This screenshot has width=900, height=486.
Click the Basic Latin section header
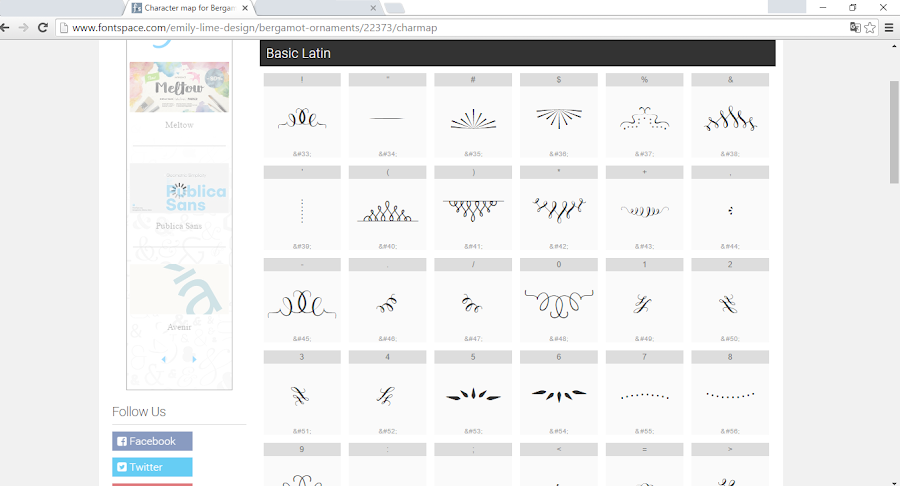point(517,53)
